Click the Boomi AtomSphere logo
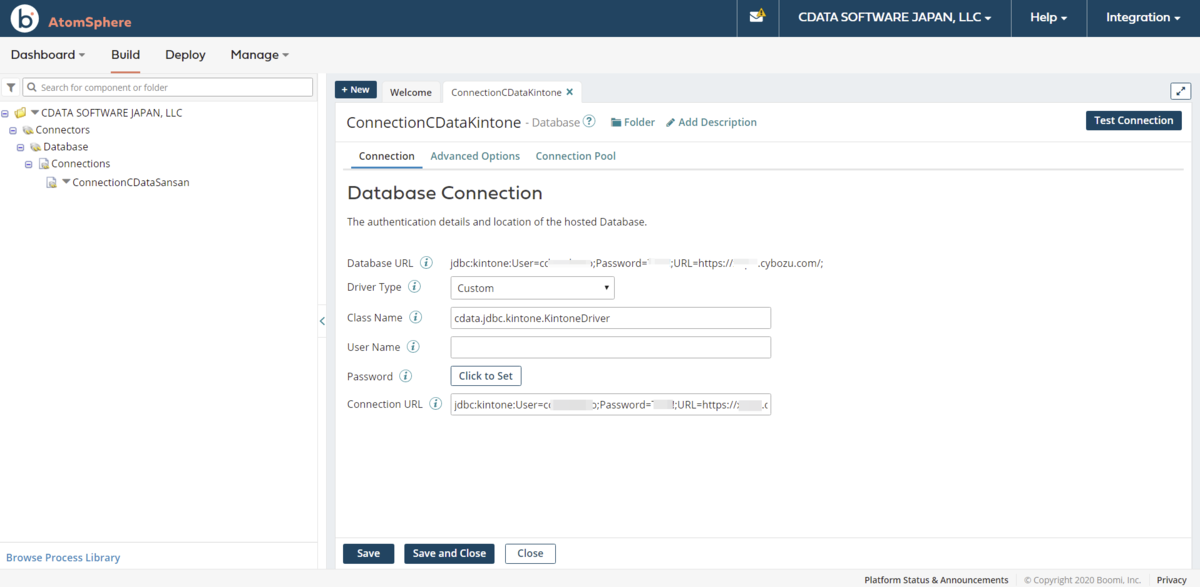Image resolution: width=1200 pixels, height=587 pixels. click(71, 19)
